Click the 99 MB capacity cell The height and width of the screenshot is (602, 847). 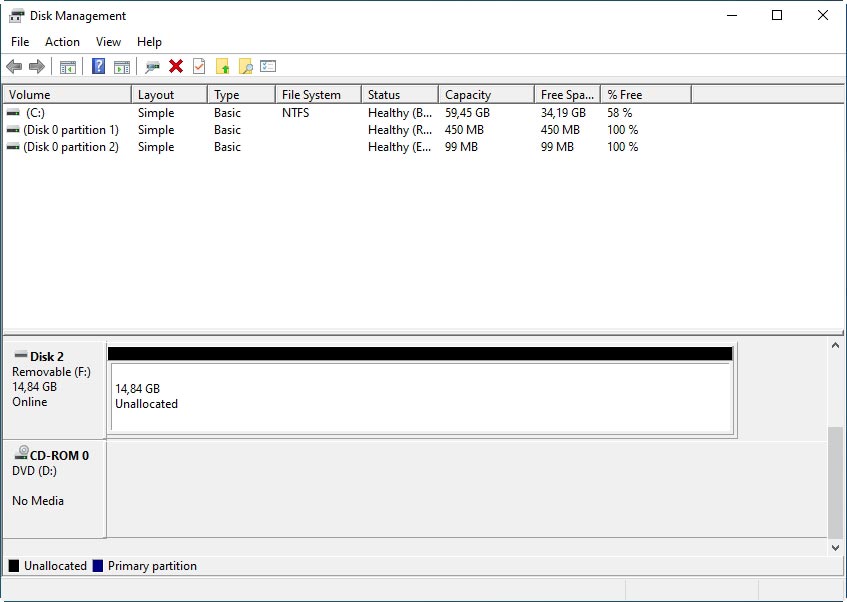tap(461, 147)
